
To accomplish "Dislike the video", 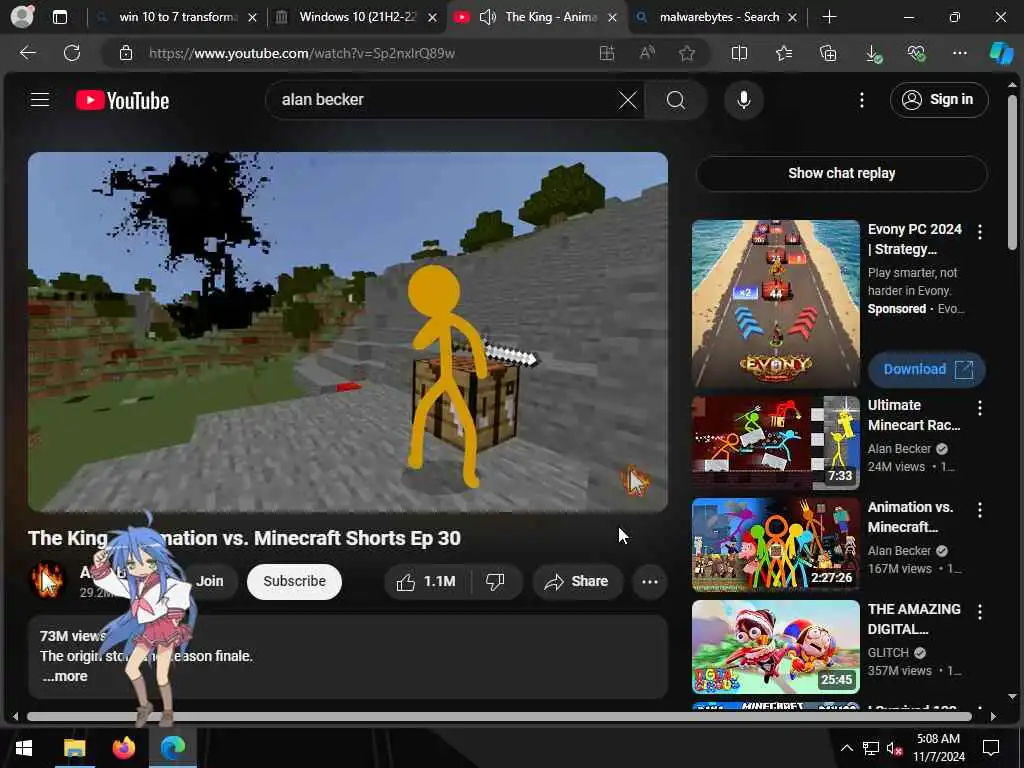I will (496, 582).
